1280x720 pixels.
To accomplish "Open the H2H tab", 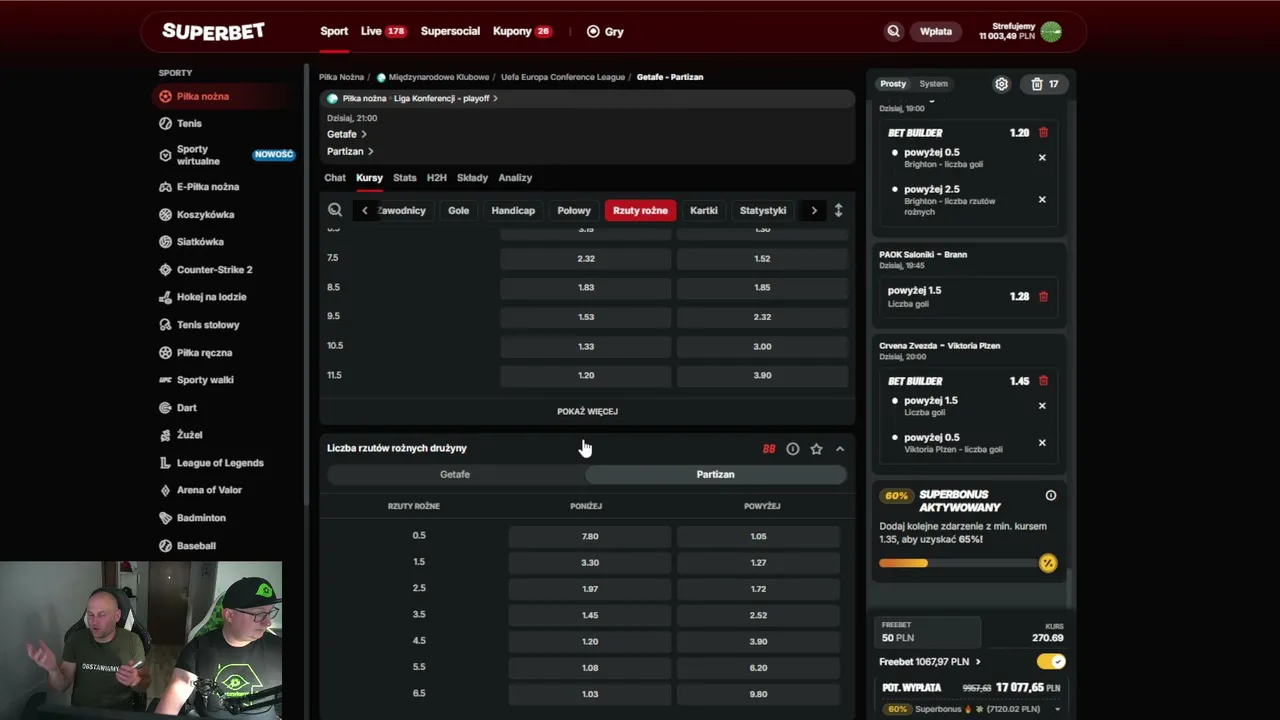I will click(437, 178).
